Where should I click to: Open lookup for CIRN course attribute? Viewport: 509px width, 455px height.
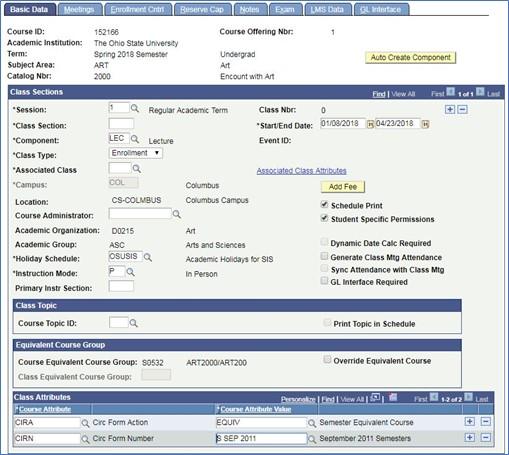coord(85,439)
